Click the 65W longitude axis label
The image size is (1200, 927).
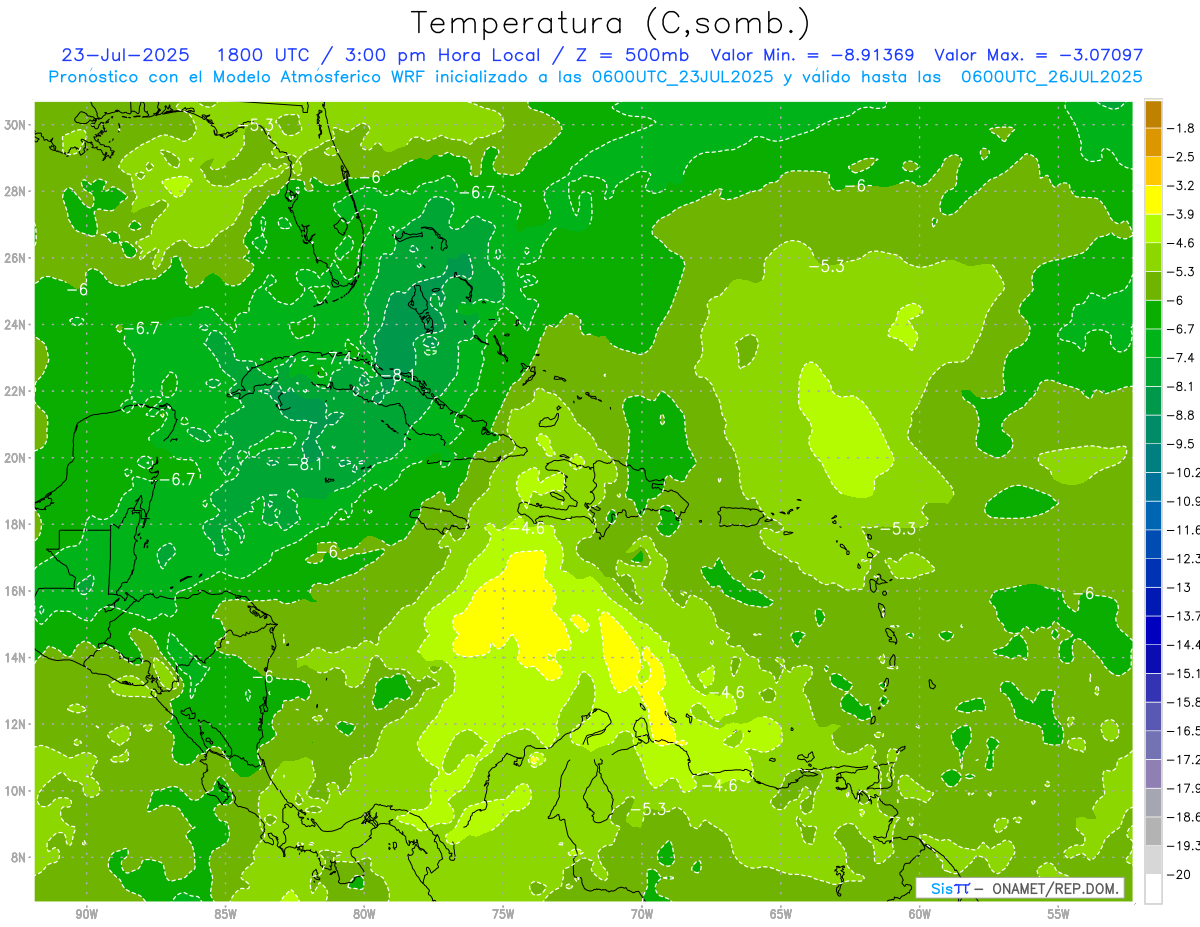tap(781, 914)
